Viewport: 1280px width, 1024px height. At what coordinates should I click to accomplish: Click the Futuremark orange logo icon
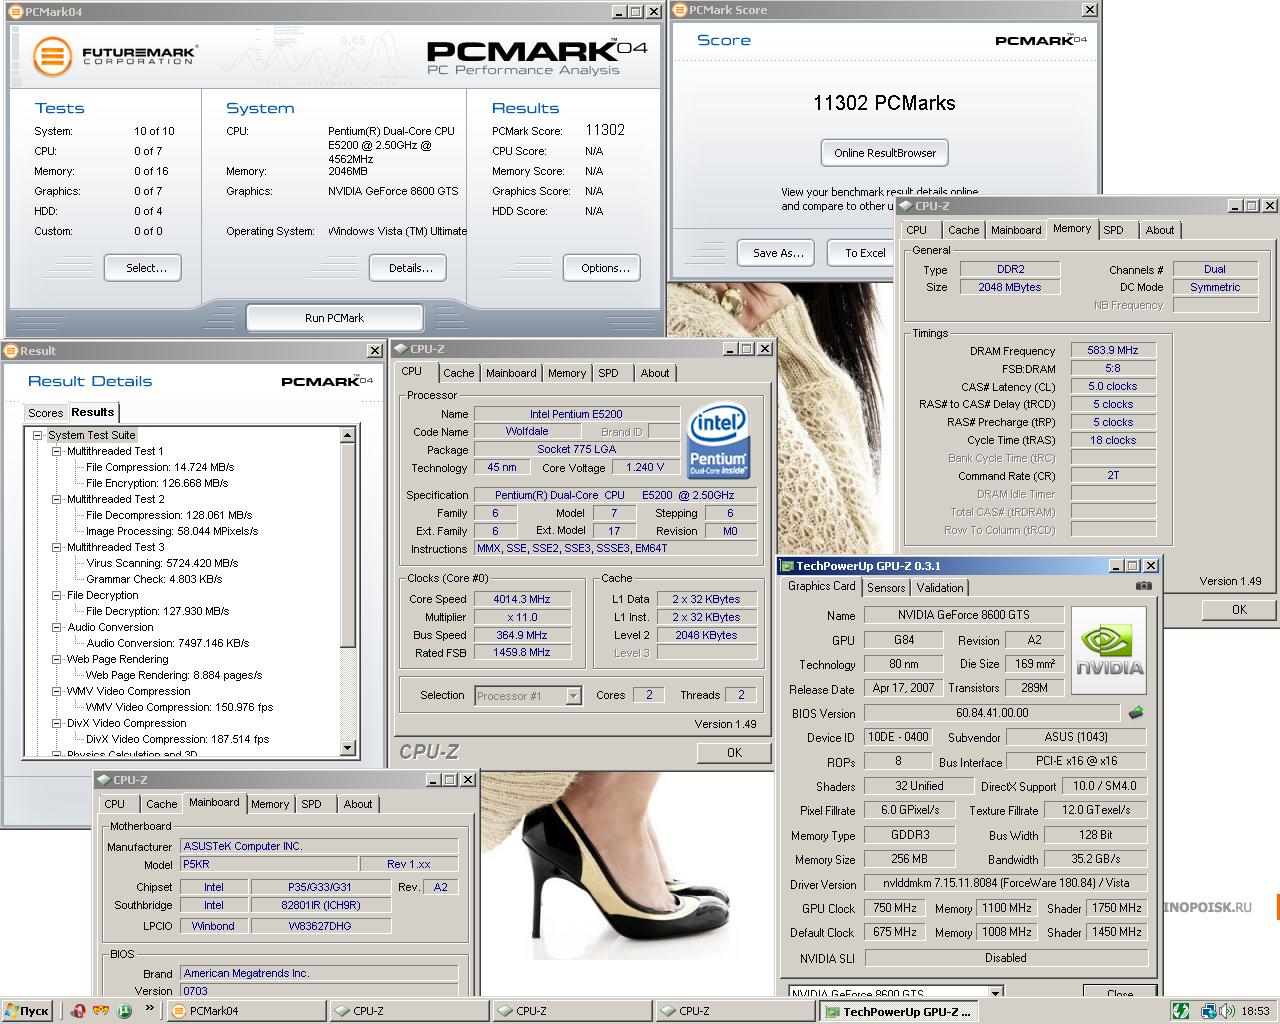click(x=52, y=55)
